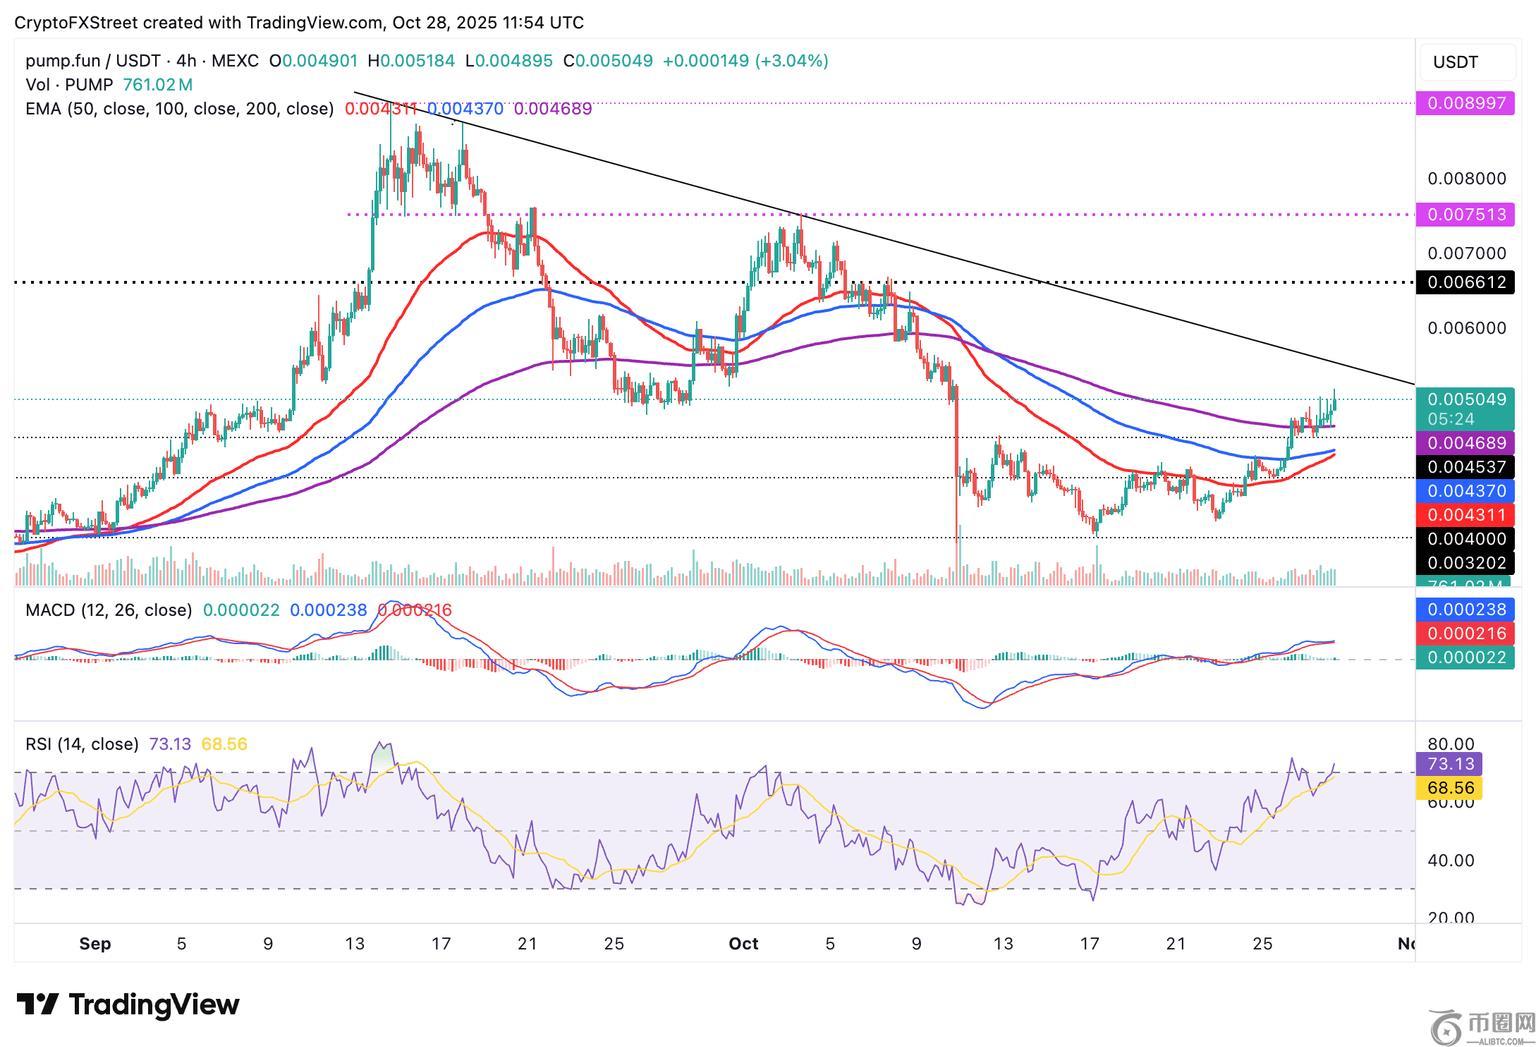Click the magenta 0.008997 price axis label
Viewport: 1536px width, 1047px height.
pyautogui.click(x=1465, y=103)
